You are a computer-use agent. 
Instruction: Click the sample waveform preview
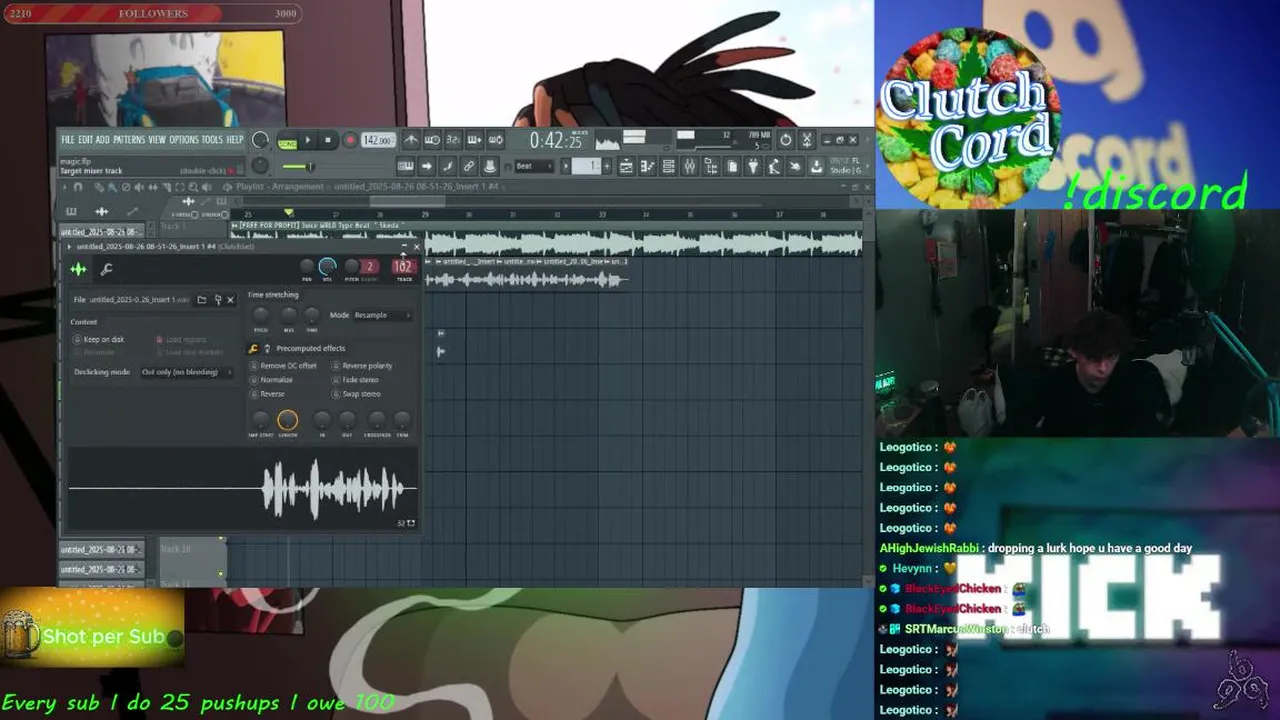[242, 488]
